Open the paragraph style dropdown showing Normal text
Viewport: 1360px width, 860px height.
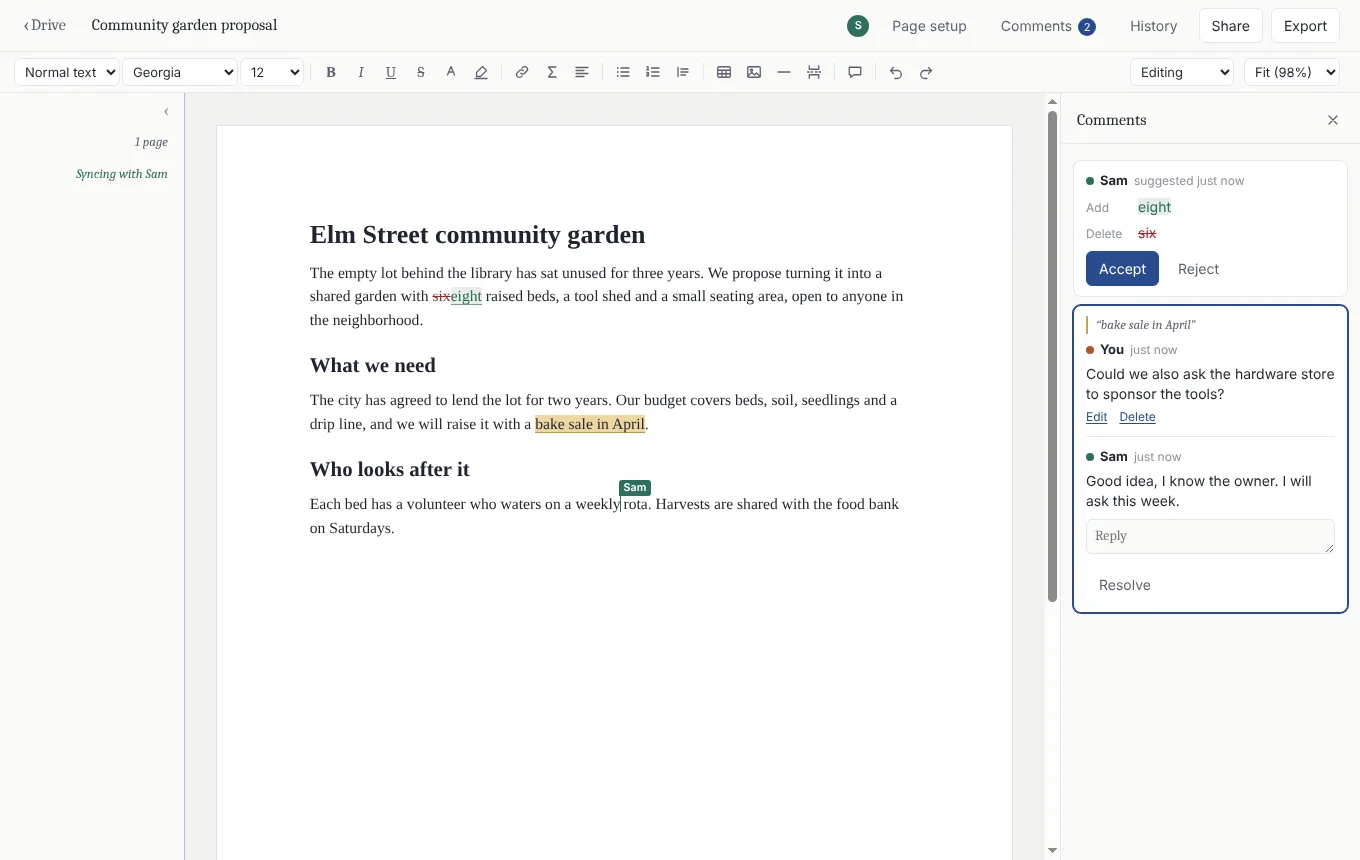tap(67, 72)
